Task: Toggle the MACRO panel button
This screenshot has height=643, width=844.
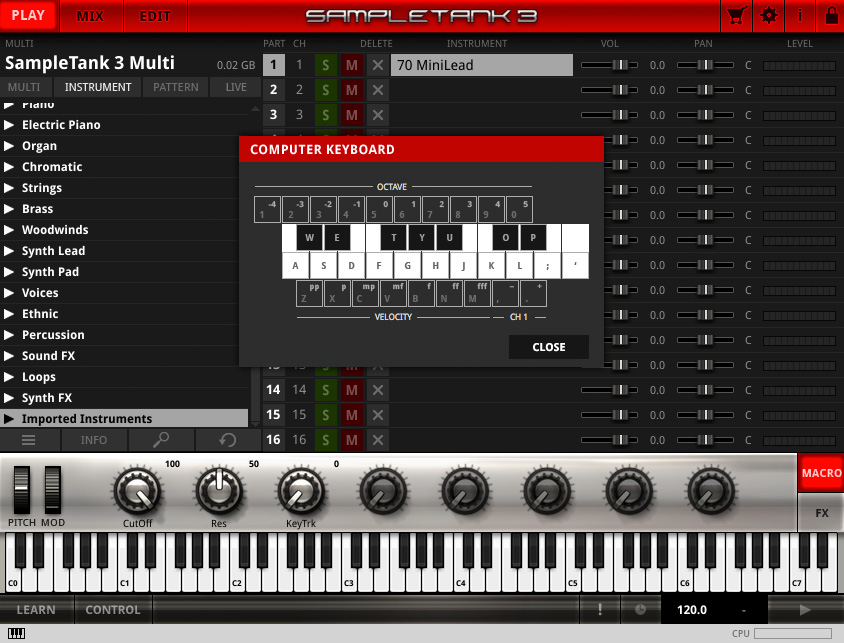Action: (x=821, y=473)
